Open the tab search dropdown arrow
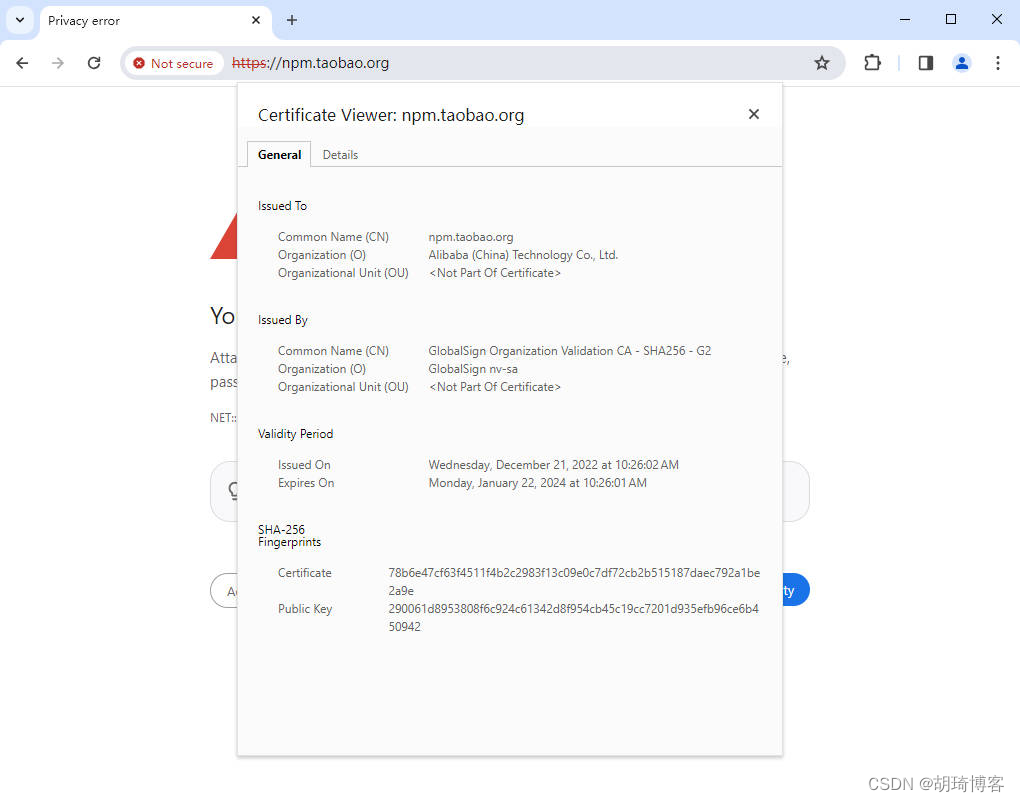This screenshot has height=802, width=1020. tap(20, 20)
